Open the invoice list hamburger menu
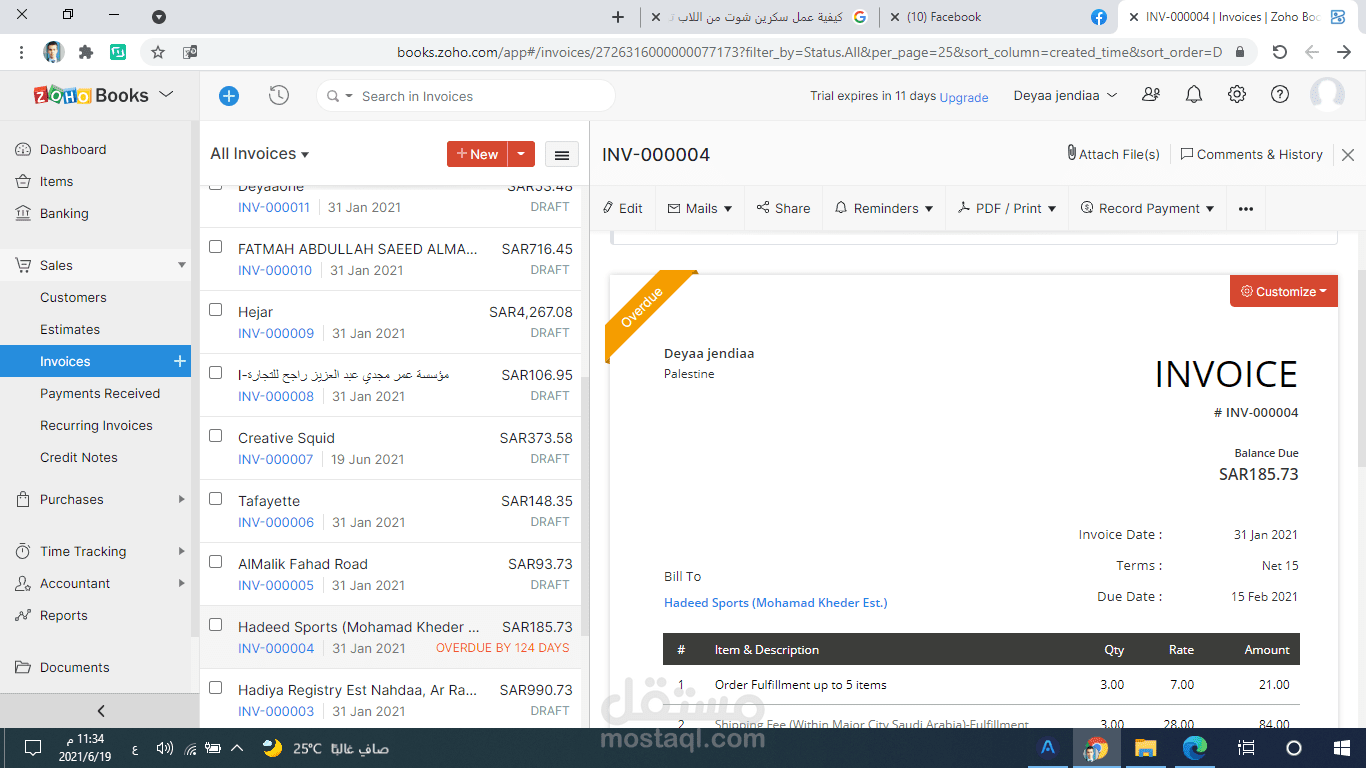 tap(562, 154)
